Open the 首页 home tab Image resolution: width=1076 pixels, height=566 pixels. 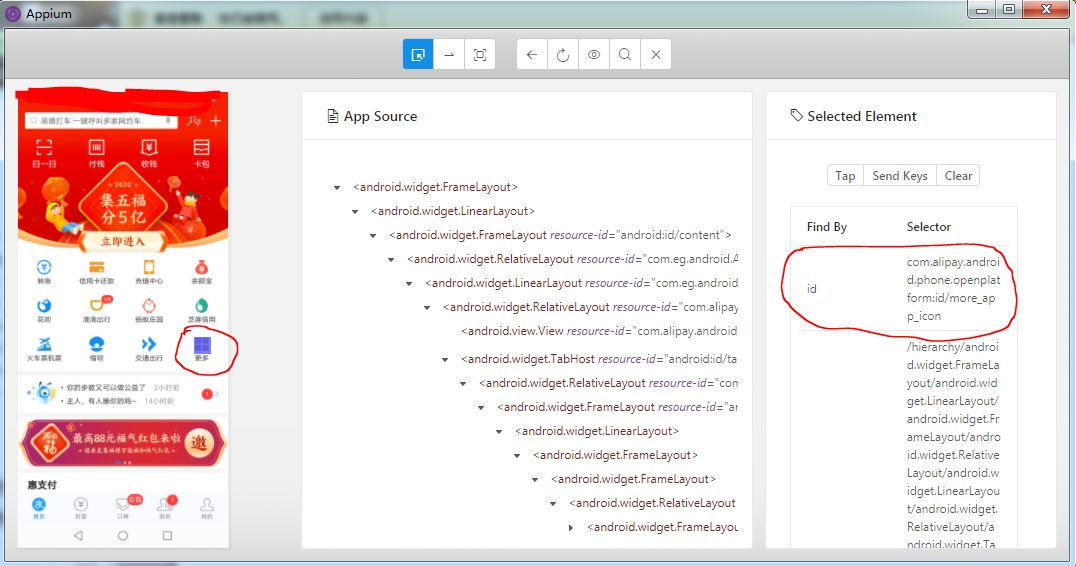click(39, 508)
